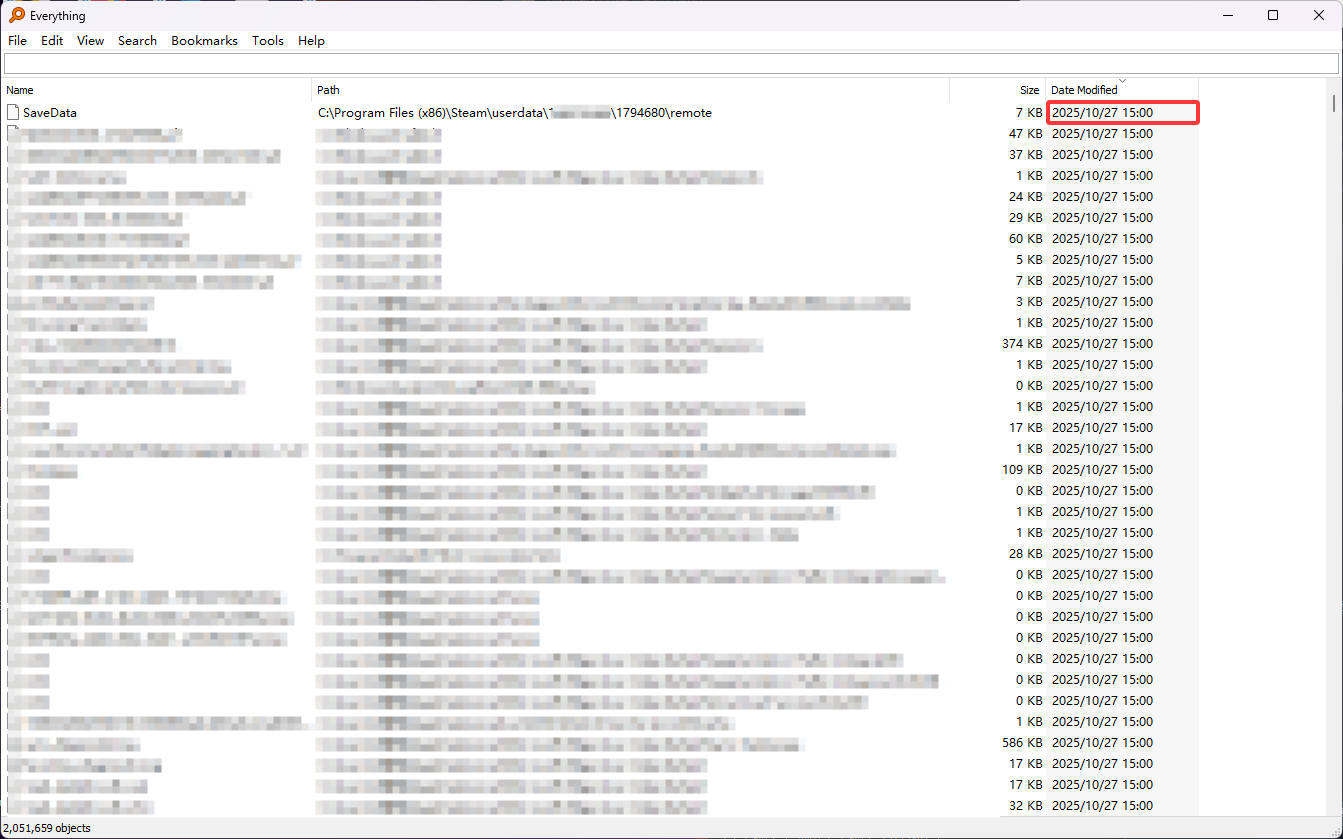Open the Edit menu
Viewport: 1343px width, 839px height.
coord(52,41)
